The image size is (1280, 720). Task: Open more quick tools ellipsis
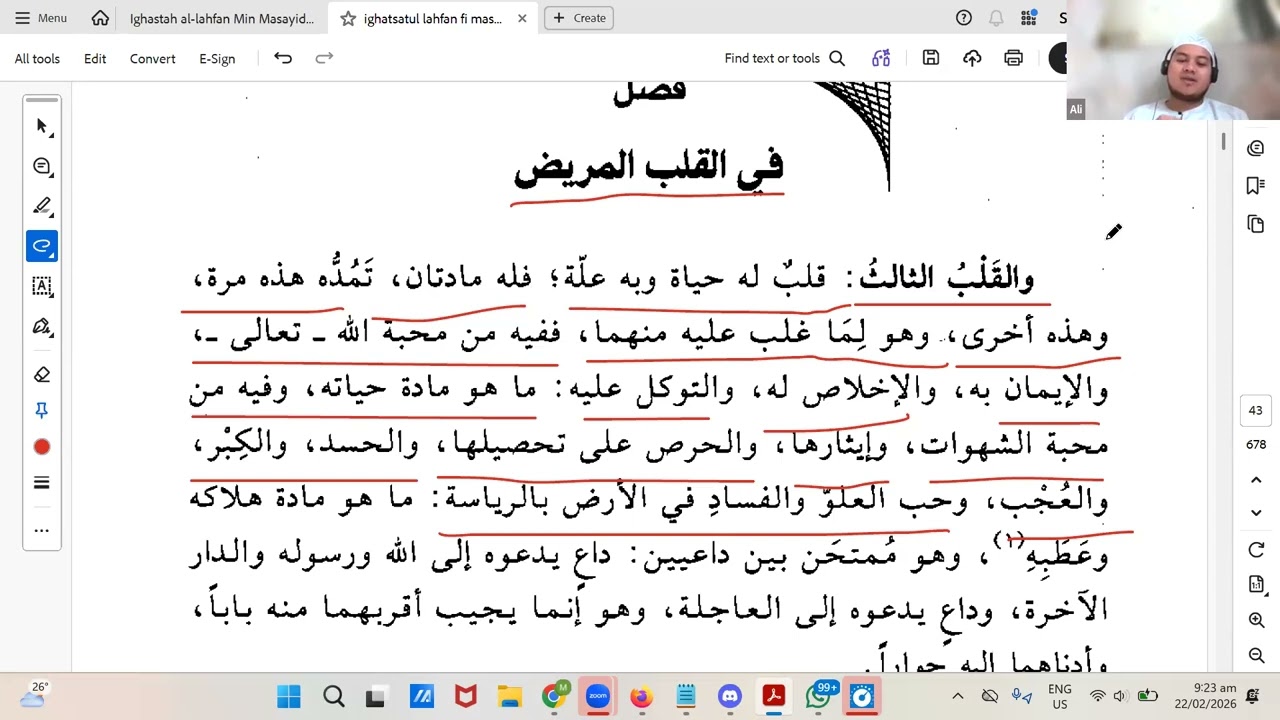[x=42, y=530]
